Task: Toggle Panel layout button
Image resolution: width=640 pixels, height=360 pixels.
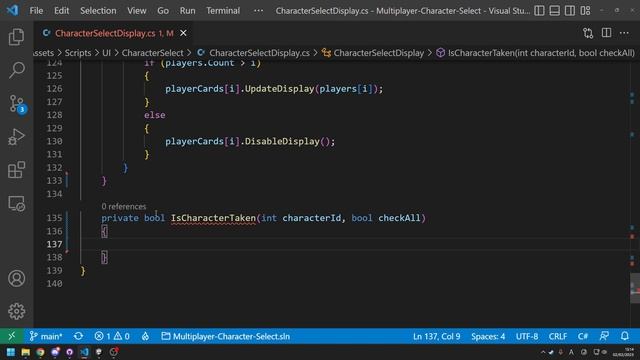Action: click(554, 11)
